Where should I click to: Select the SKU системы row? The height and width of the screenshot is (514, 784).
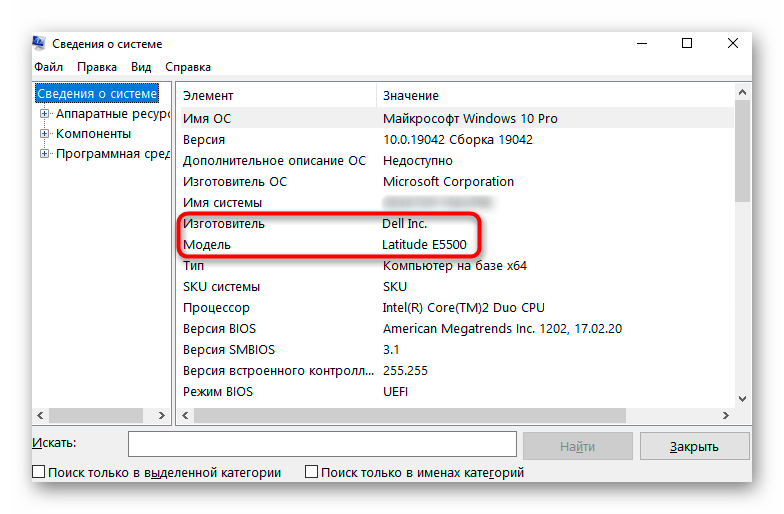(457, 286)
